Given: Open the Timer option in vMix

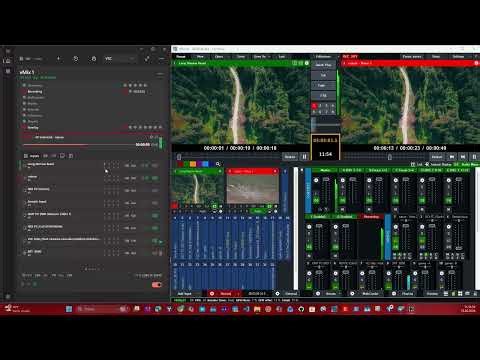Looking at the screenshot, I should pos(436,57).
